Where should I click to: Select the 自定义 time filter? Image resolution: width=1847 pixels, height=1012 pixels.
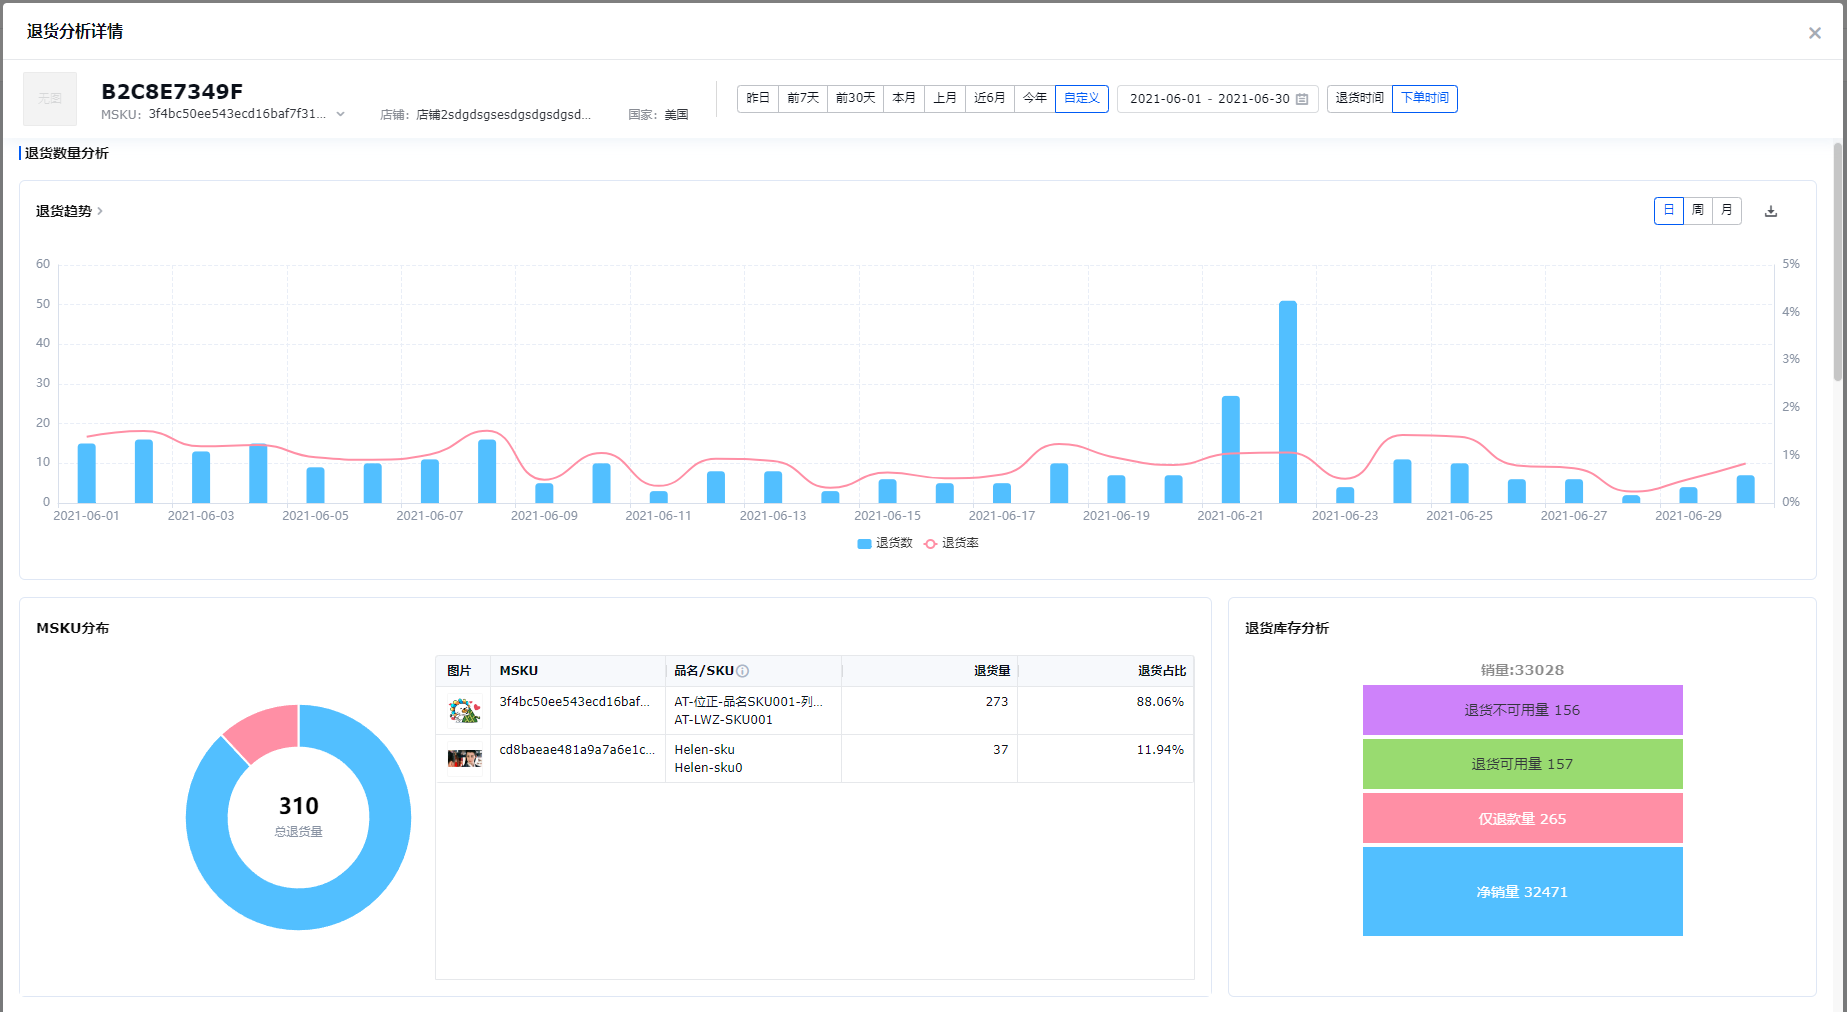(x=1082, y=98)
